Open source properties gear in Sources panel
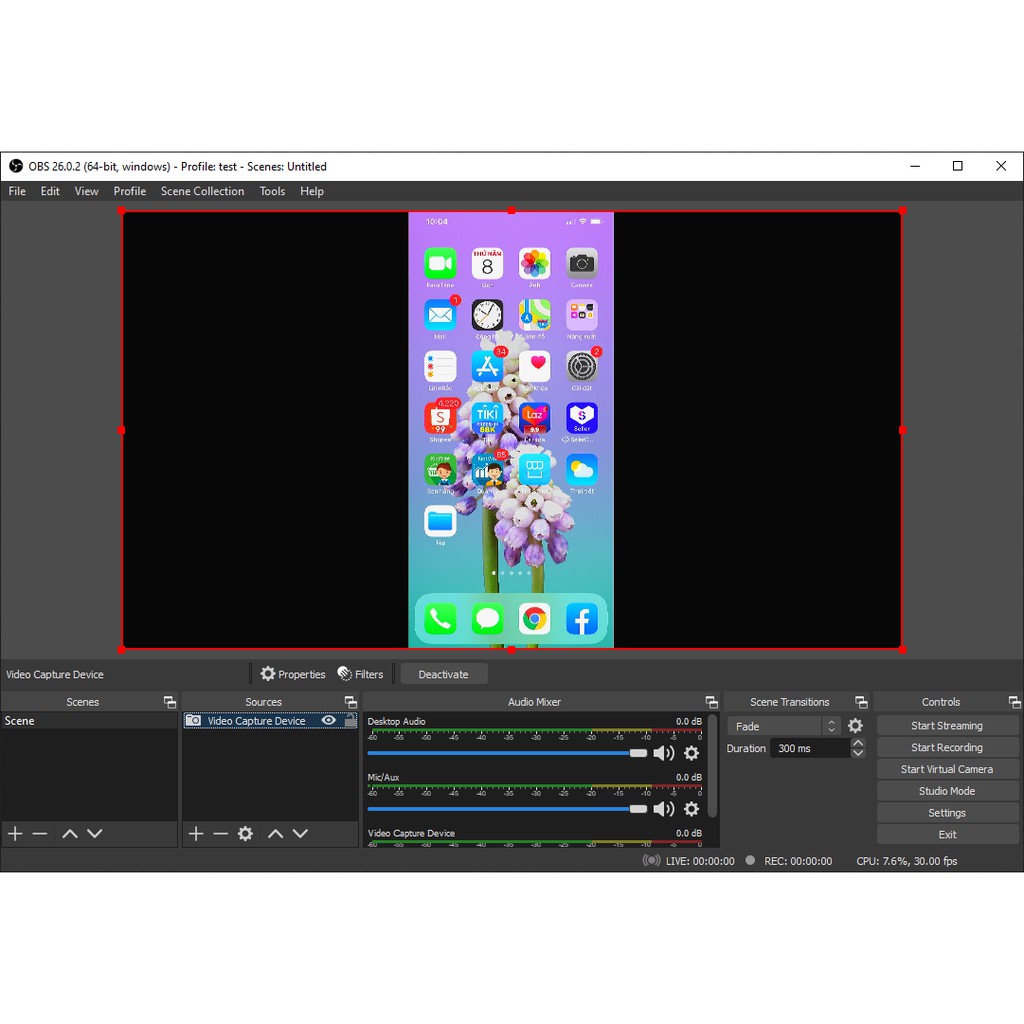The image size is (1024, 1024). (x=245, y=833)
